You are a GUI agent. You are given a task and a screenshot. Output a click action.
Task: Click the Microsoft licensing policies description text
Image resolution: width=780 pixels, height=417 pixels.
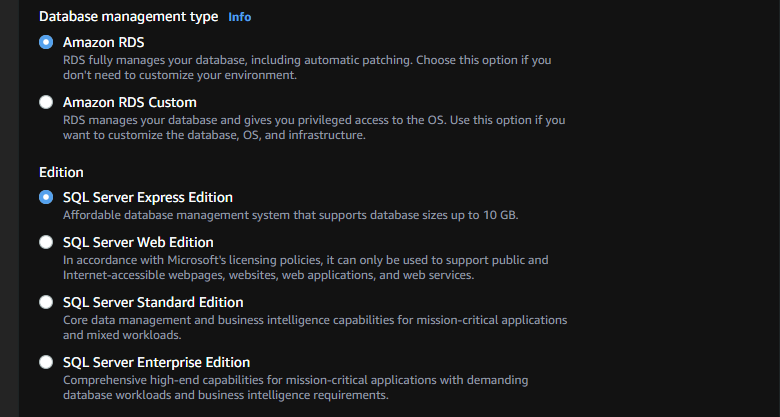(x=305, y=267)
